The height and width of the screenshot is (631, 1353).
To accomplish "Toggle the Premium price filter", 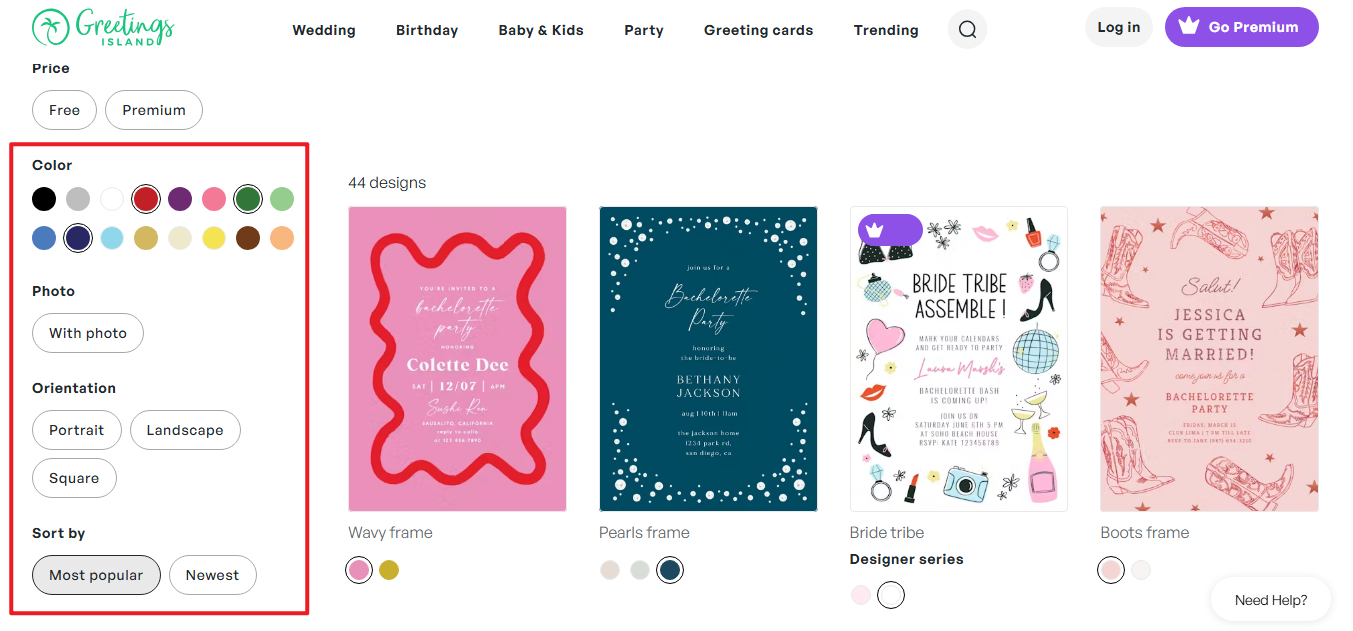I will 154,110.
